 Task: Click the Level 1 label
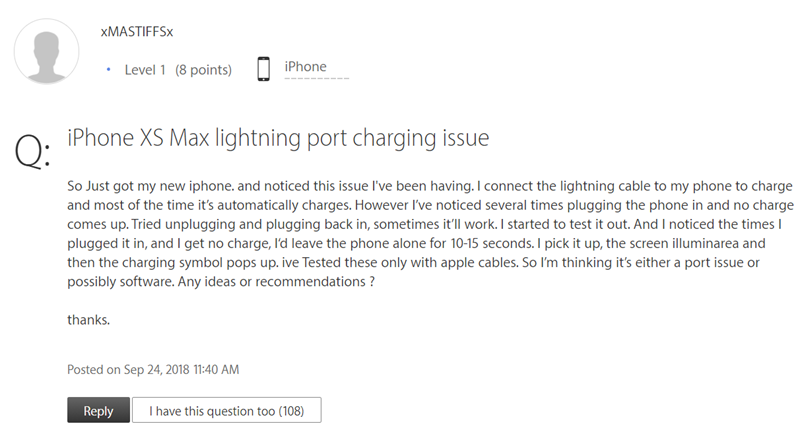pyautogui.click(x=145, y=70)
